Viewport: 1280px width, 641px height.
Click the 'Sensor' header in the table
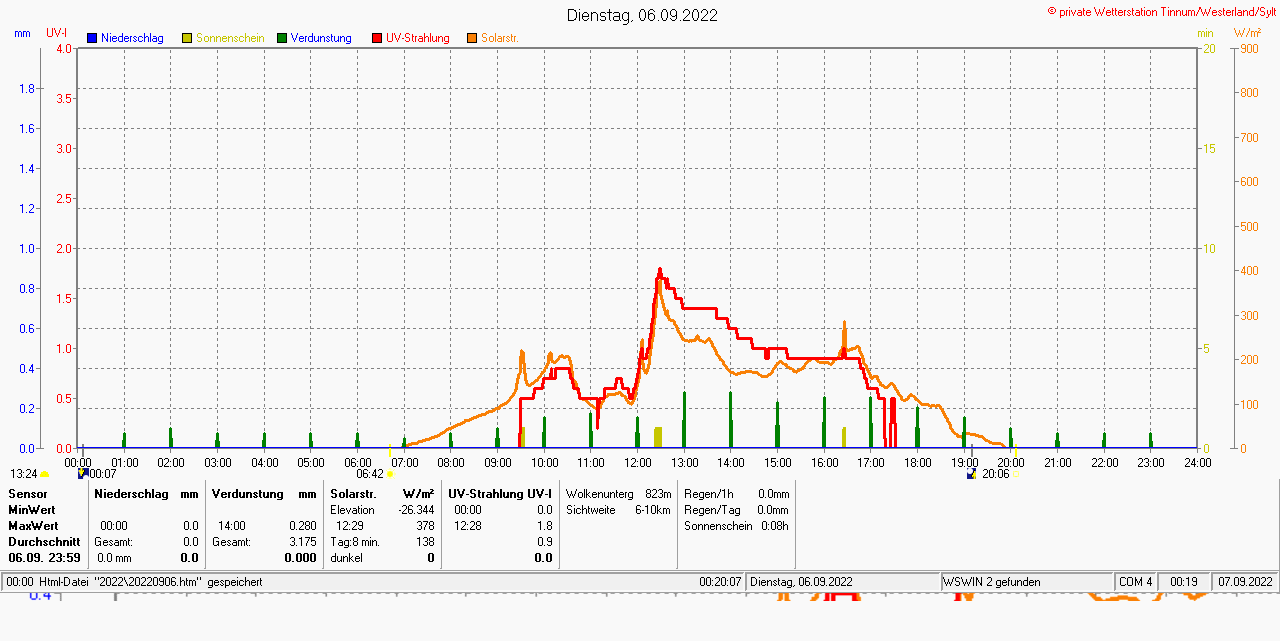point(26,494)
